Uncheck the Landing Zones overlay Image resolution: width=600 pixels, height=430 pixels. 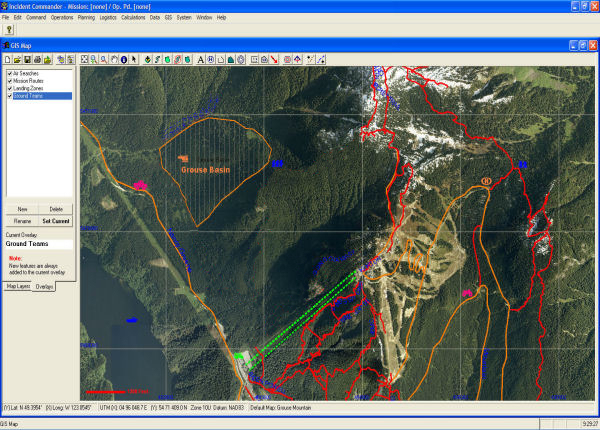(10, 88)
